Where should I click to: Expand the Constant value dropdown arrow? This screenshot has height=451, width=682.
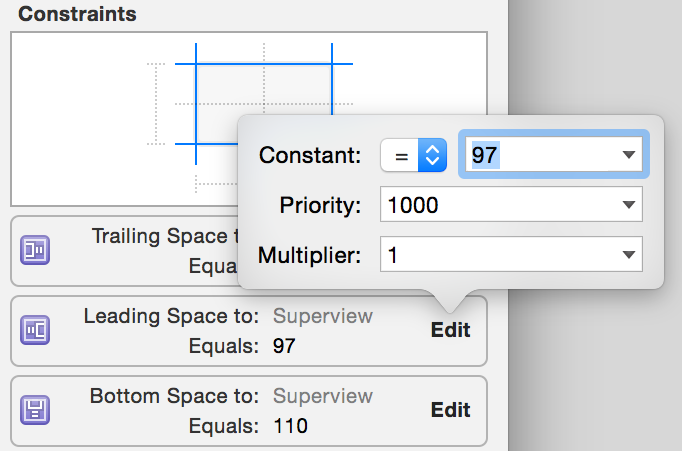pyautogui.click(x=628, y=155)
